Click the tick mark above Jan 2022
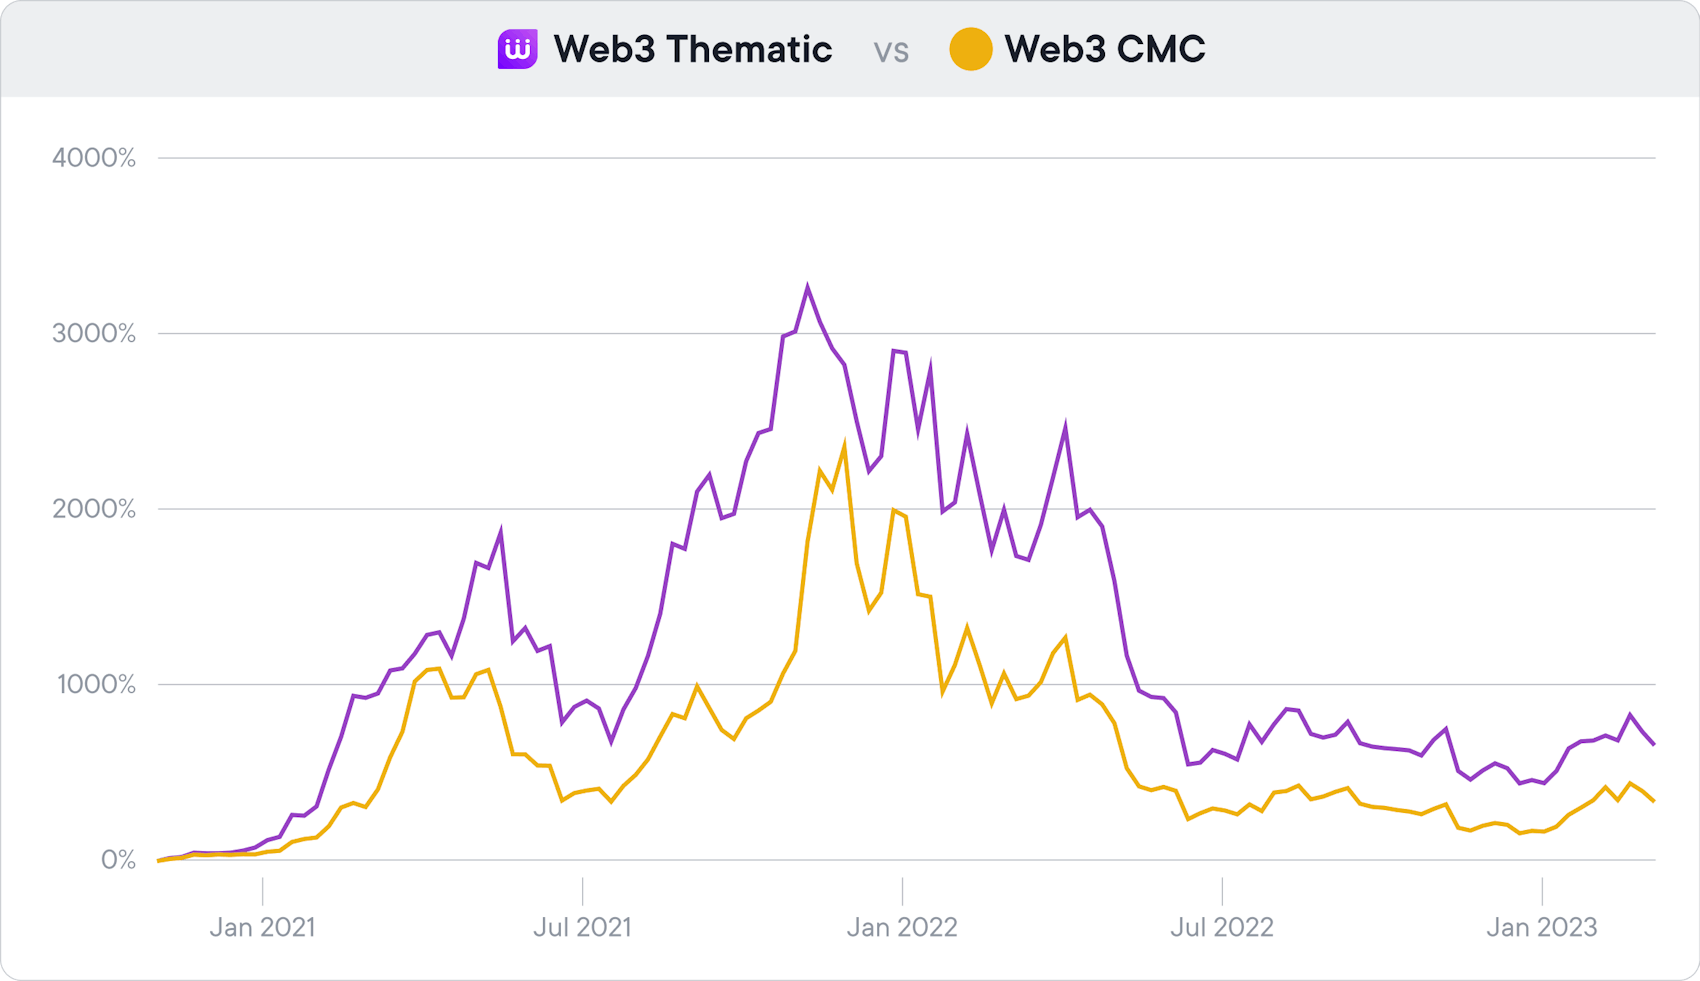The width and height of the screenshot is (1700, 981). 902,891
